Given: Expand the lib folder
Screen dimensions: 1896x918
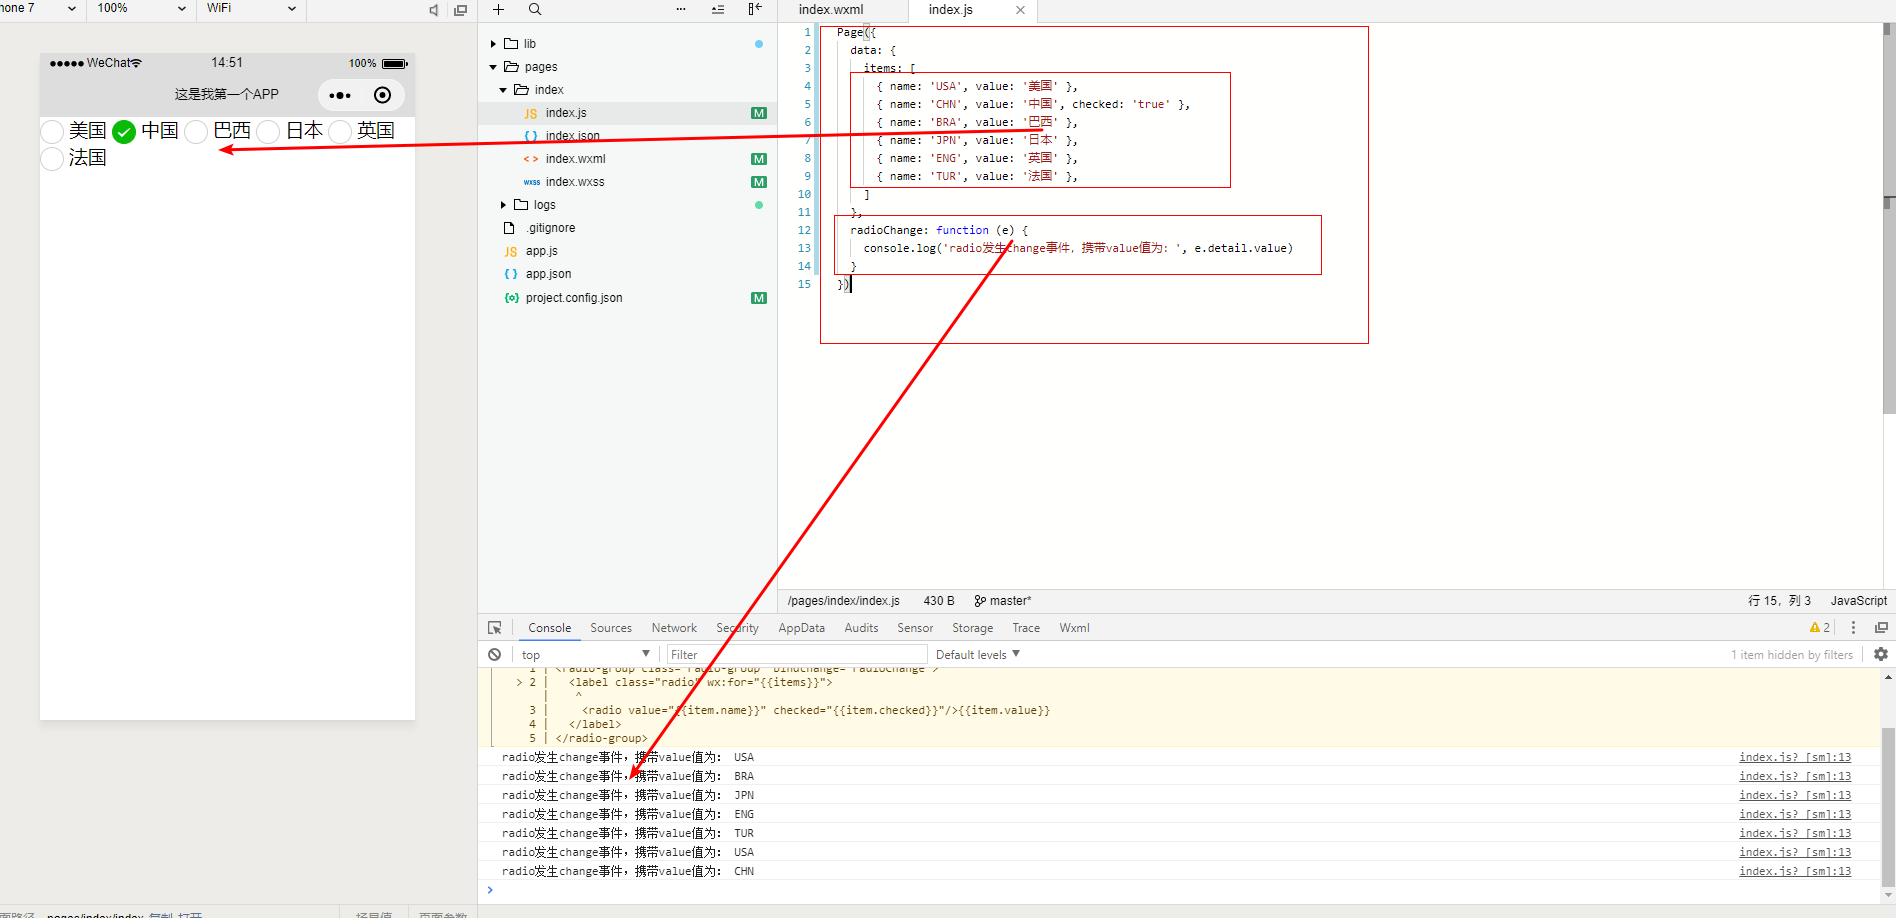Looking at the screenshot, I should coord(494,44).
